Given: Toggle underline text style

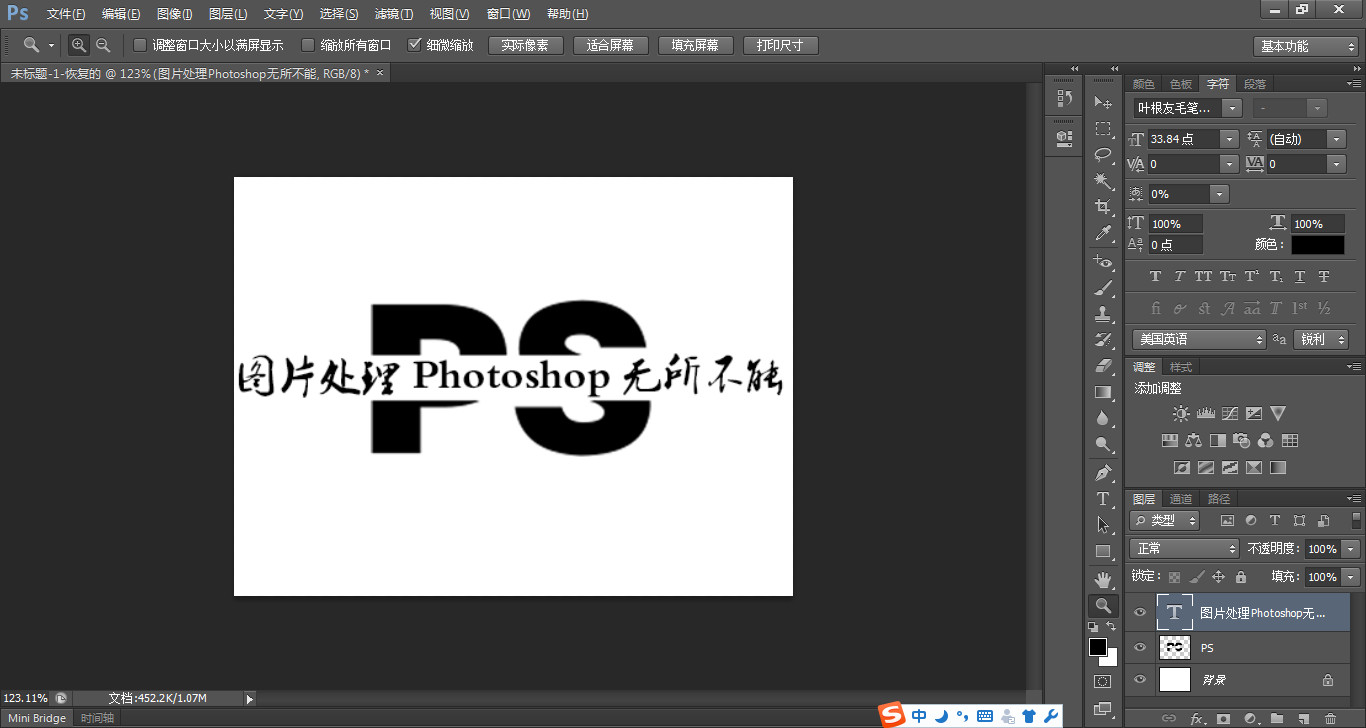Looking at the screenshot, I should pyautogui.click(x=1300, y=276).
